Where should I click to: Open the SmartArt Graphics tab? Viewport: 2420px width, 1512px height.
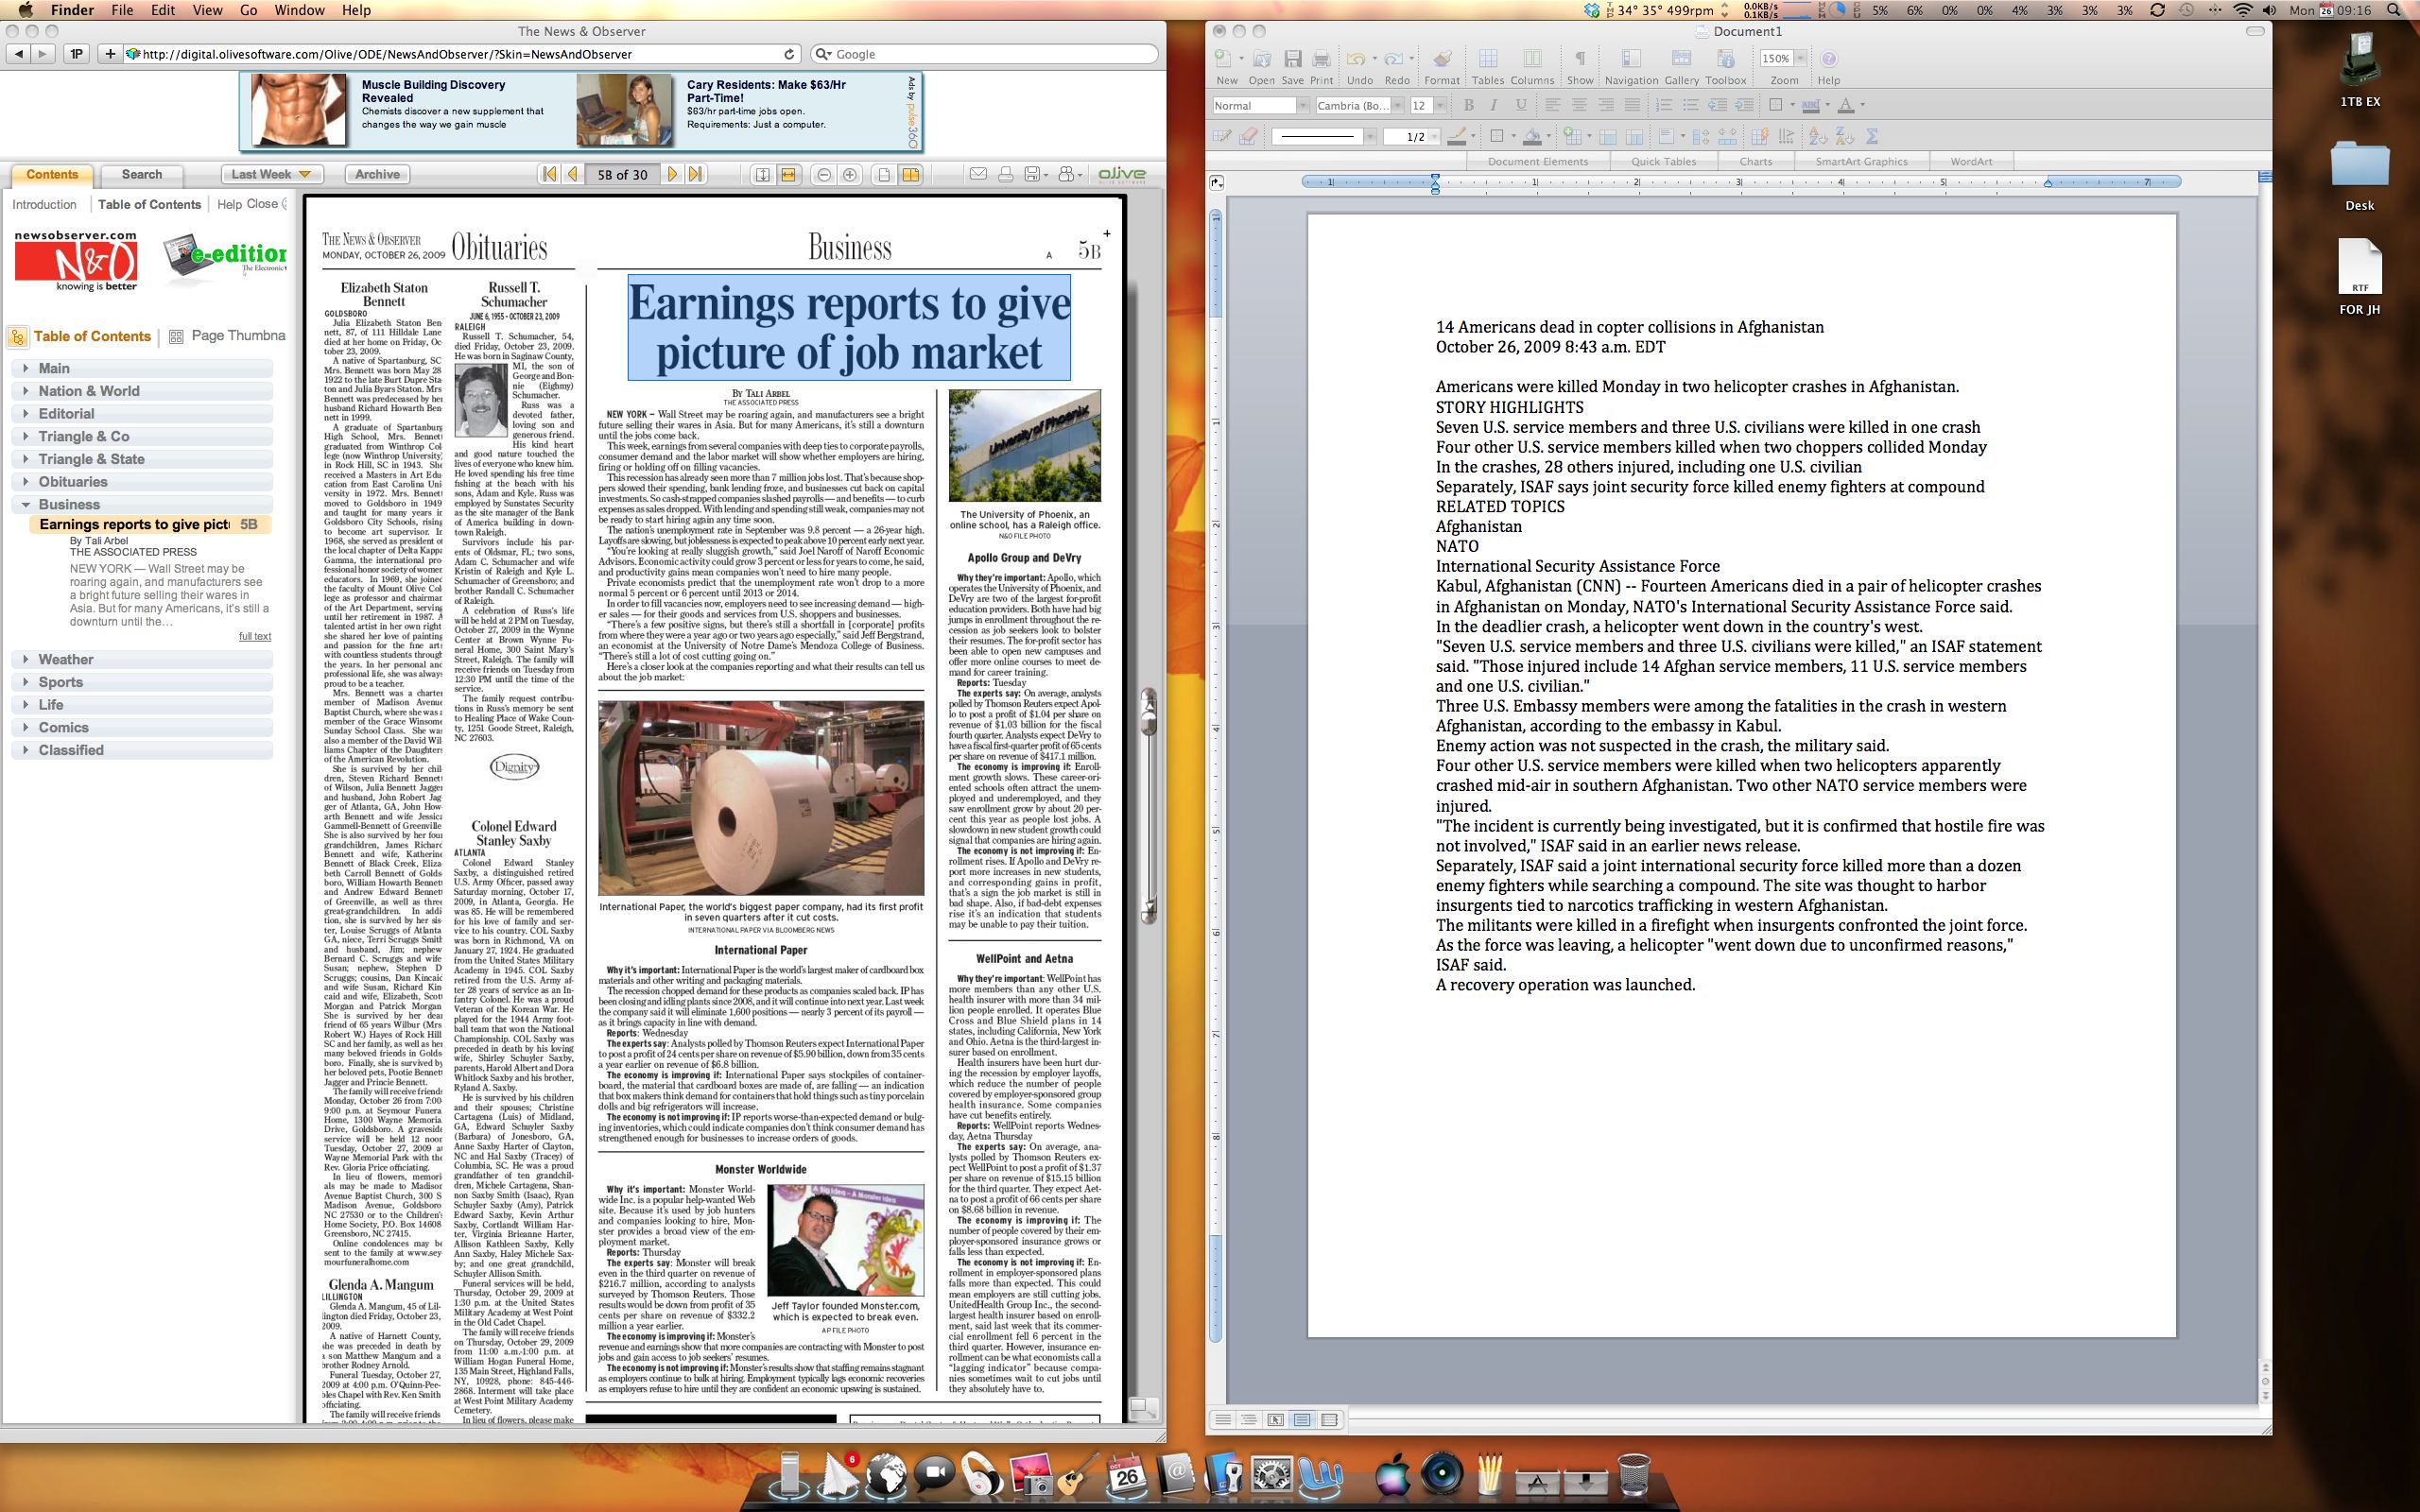[1861, 161]
